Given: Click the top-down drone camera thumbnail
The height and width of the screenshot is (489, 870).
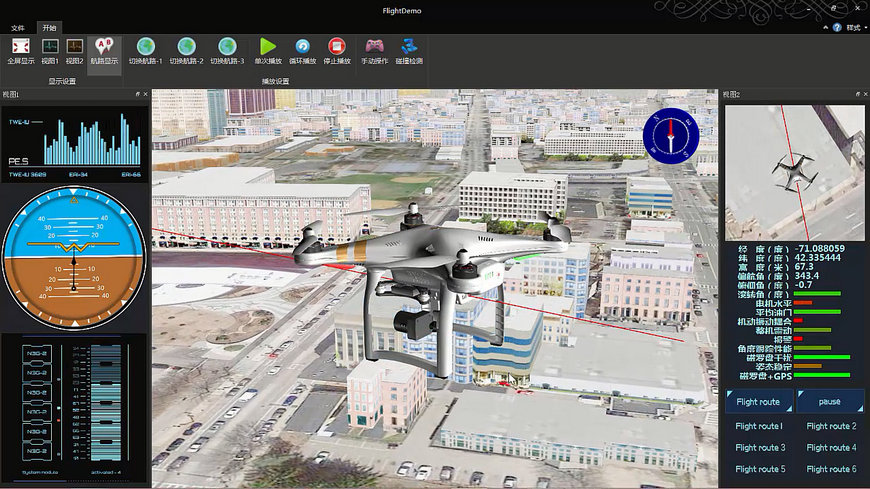Looking at the screenshot, I should pos(795,173).
